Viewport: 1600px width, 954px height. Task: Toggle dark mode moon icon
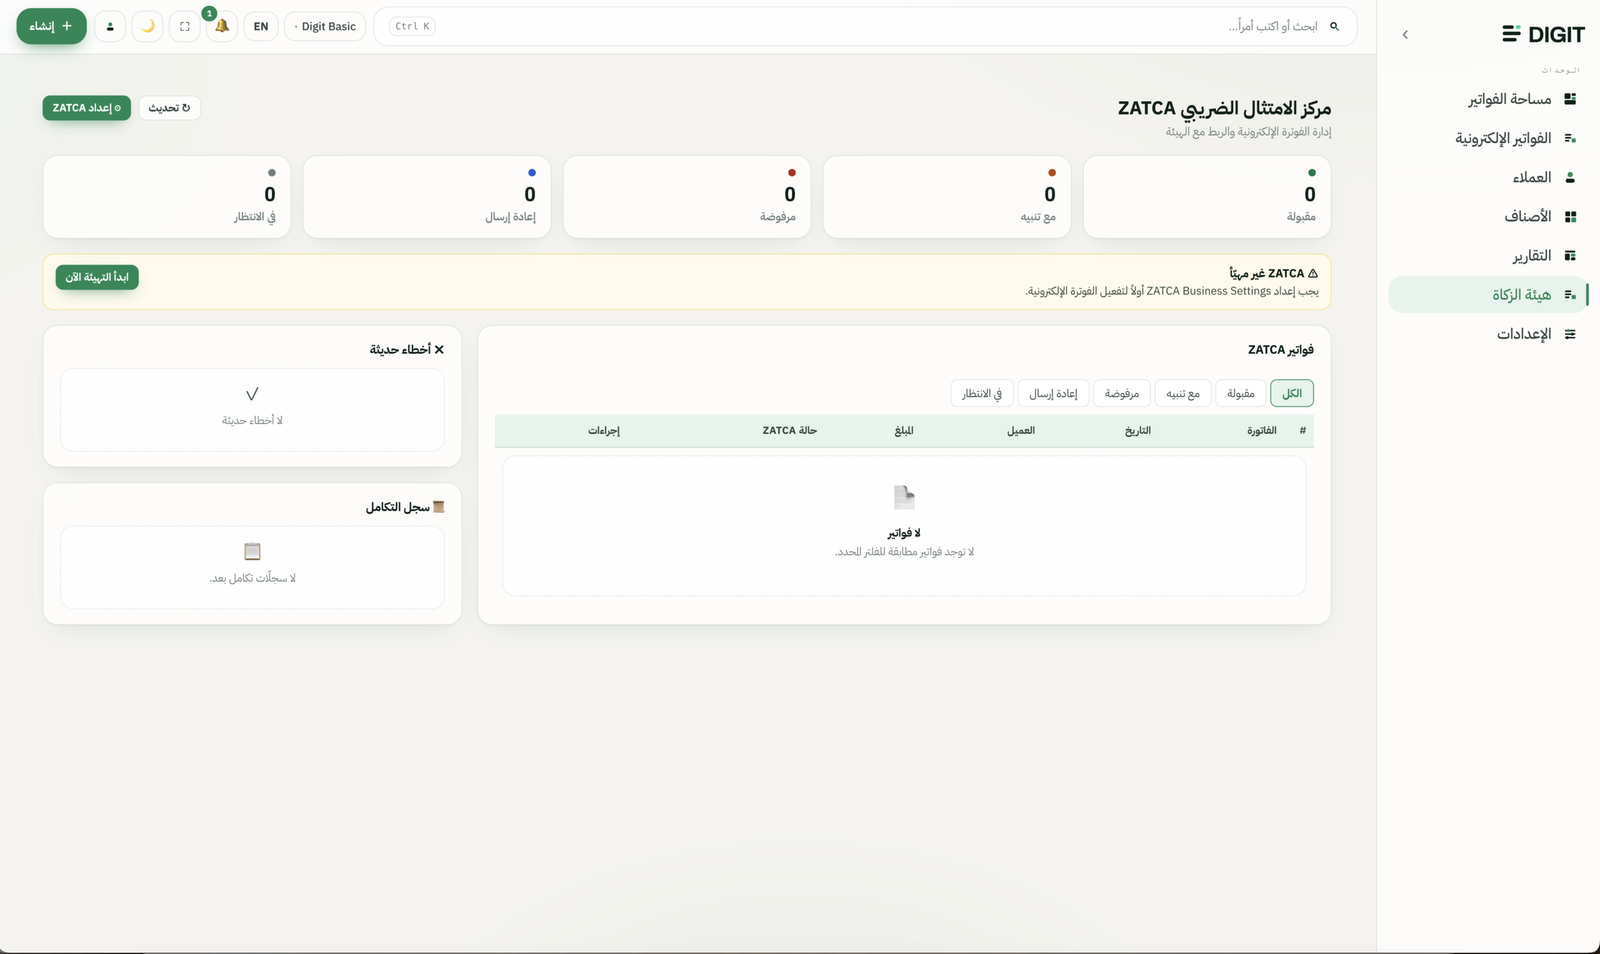click(x=148, y=26)
